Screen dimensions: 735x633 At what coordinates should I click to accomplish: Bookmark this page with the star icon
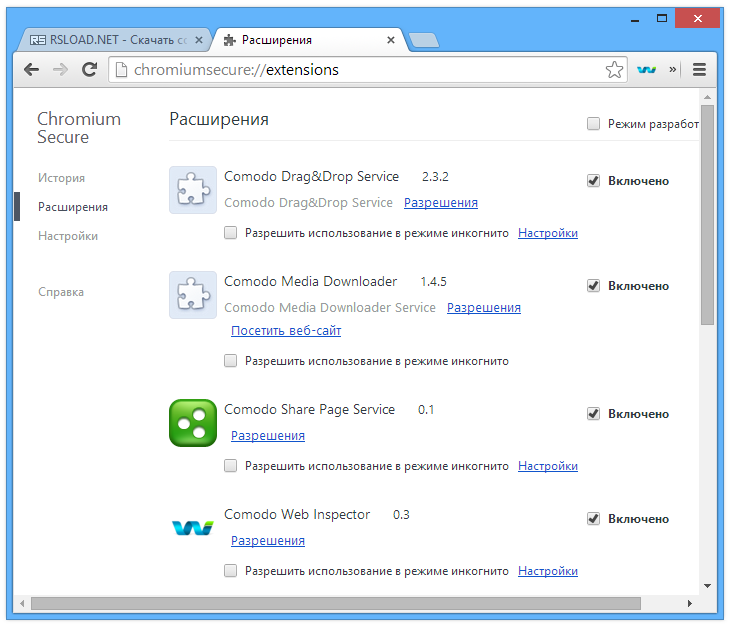(x=614, y=70)
